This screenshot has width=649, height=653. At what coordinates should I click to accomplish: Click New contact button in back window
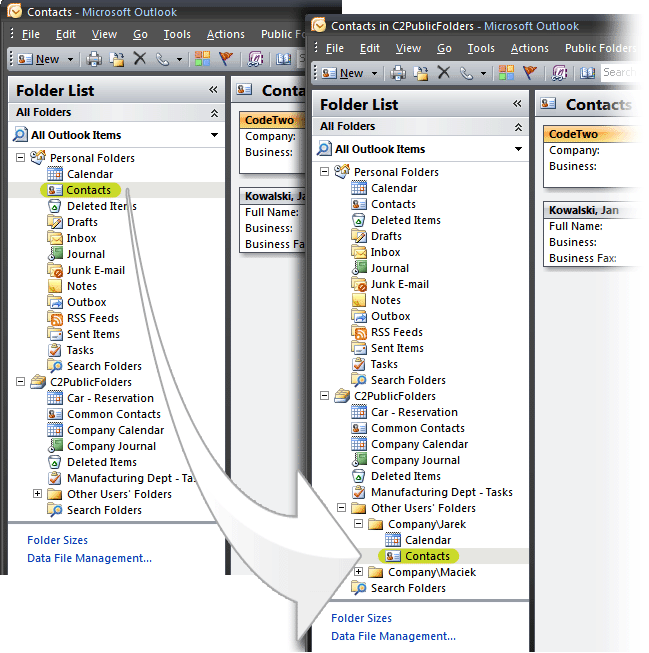coord(39,59)
